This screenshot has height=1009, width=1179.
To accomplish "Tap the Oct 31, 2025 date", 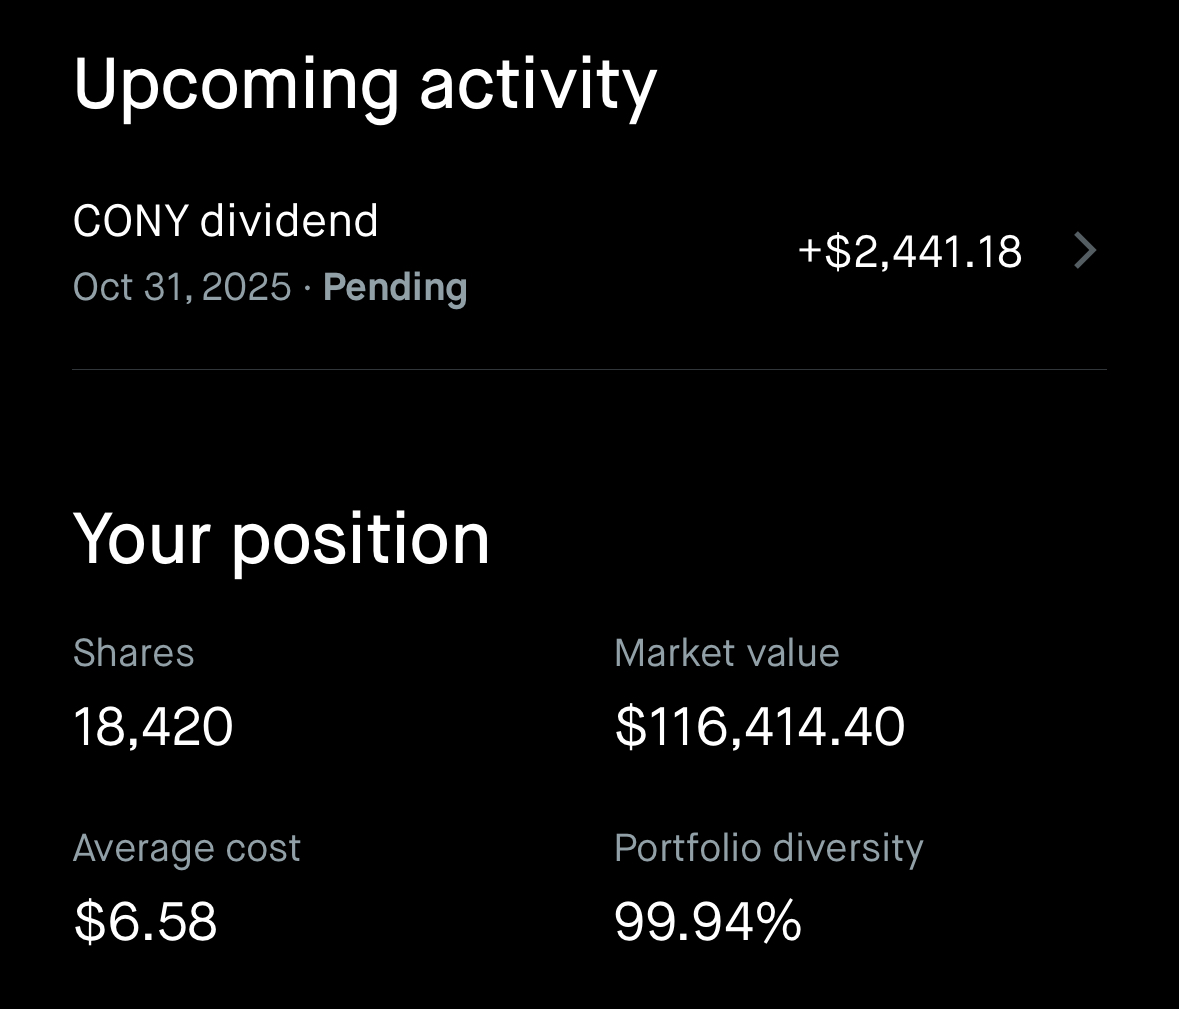I will point(182,288).
